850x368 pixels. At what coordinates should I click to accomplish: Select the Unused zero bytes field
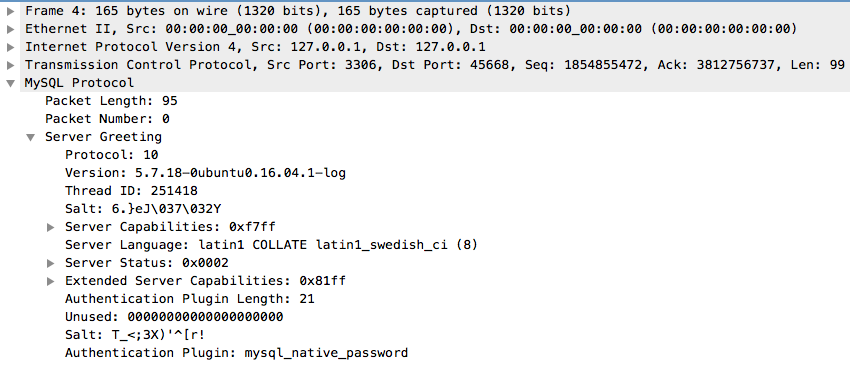(173, 317)
